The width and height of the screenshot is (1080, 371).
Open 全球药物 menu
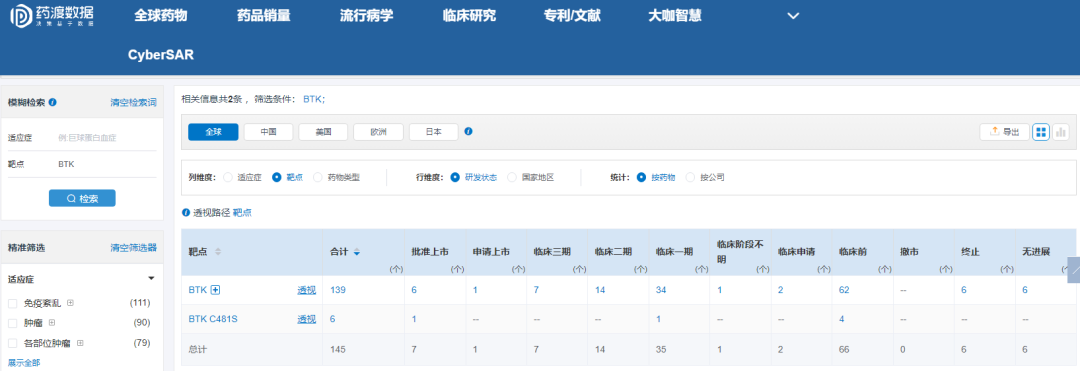(x=160, y=16)
